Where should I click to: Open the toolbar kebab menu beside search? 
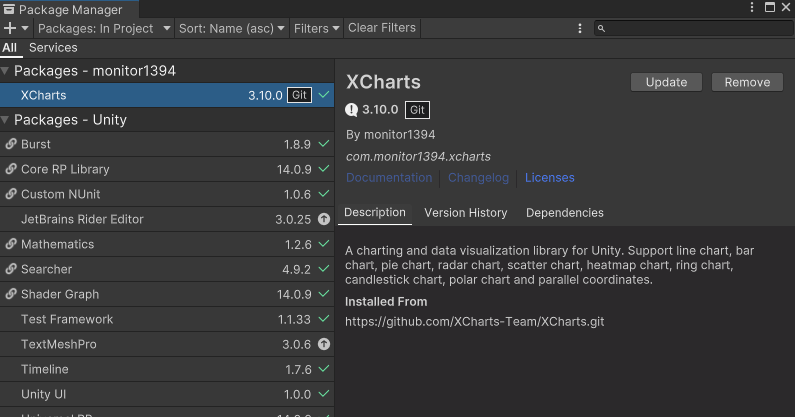(580, 28)
